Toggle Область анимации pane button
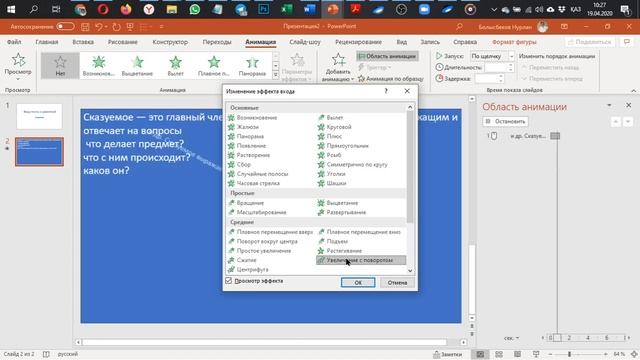Viewport: 640px width, 360px height. pos(387,56)
